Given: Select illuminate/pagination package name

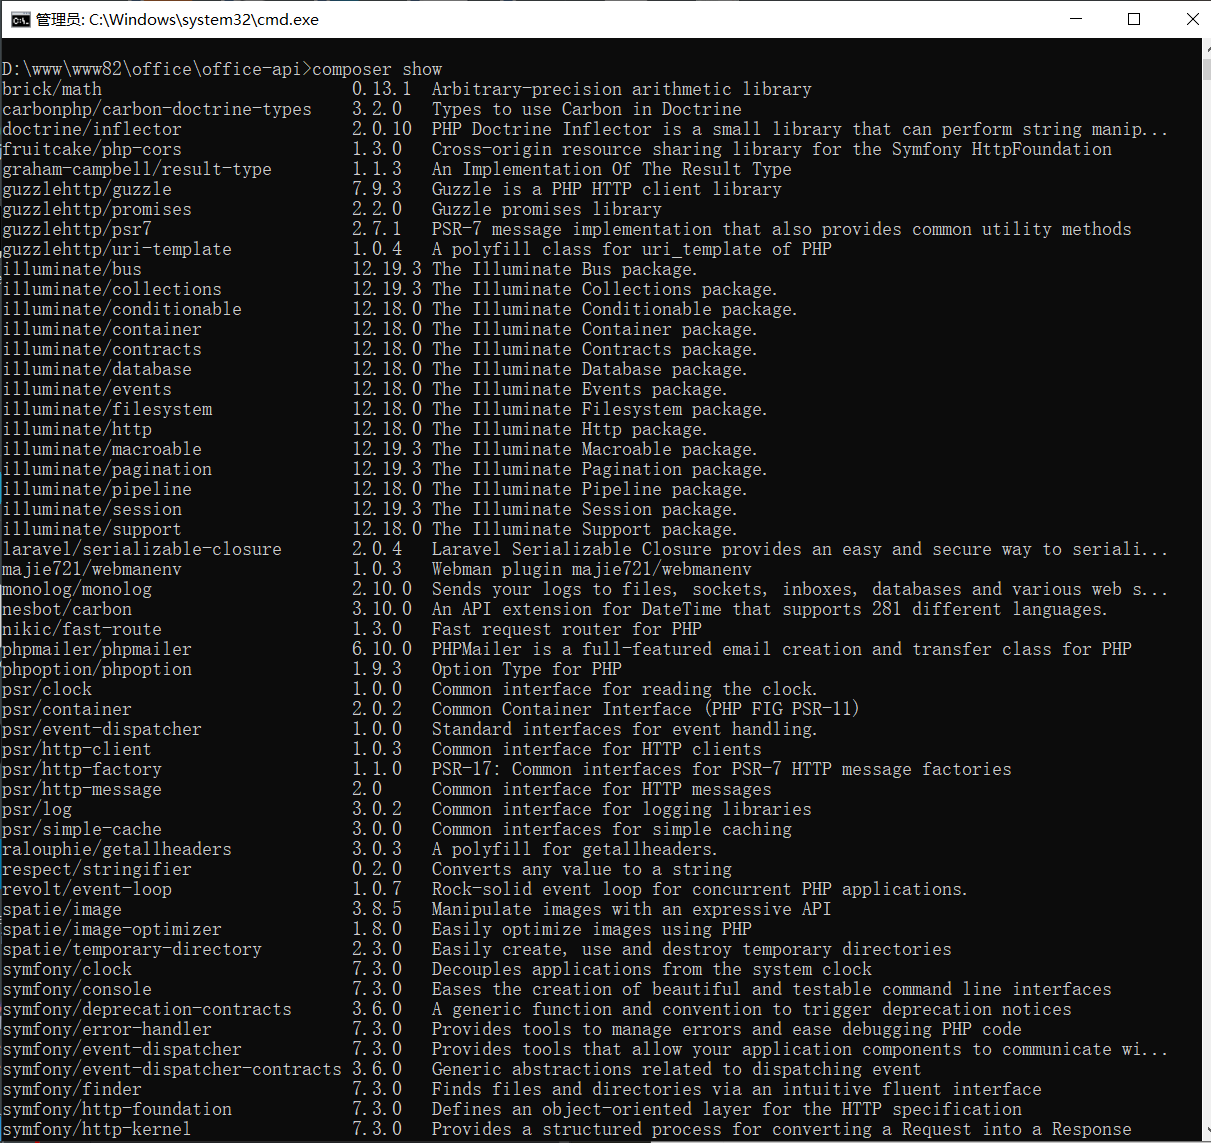Looking at the screenshot, I should click(107, 469).
